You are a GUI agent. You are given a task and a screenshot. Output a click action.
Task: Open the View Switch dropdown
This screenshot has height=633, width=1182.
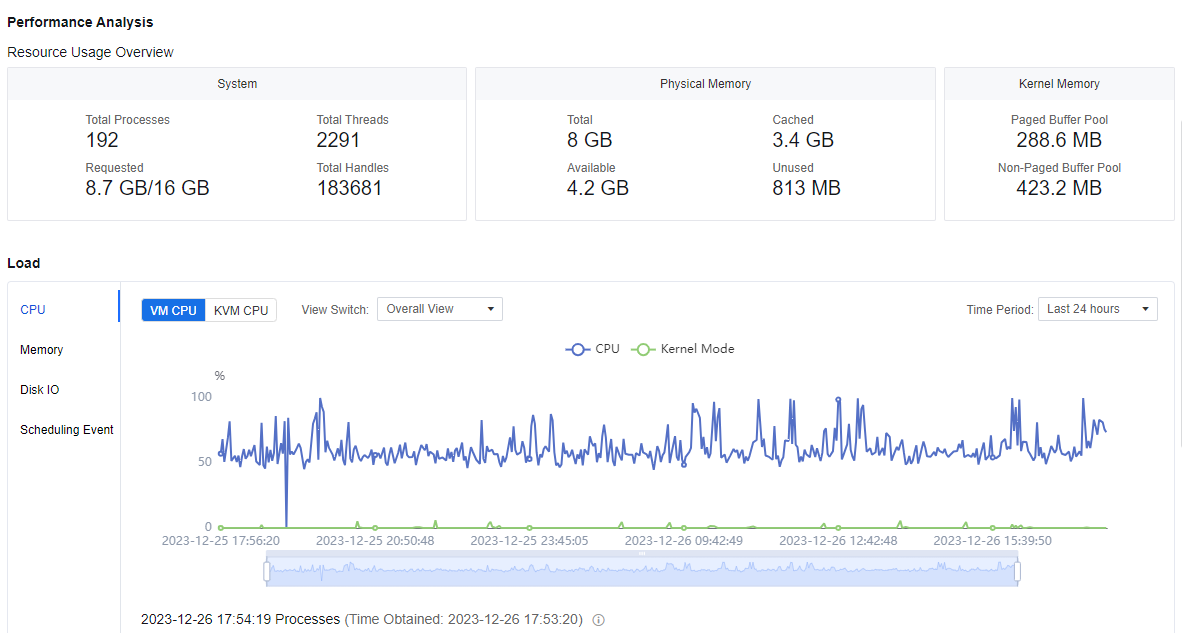click(x=439, y=309)
